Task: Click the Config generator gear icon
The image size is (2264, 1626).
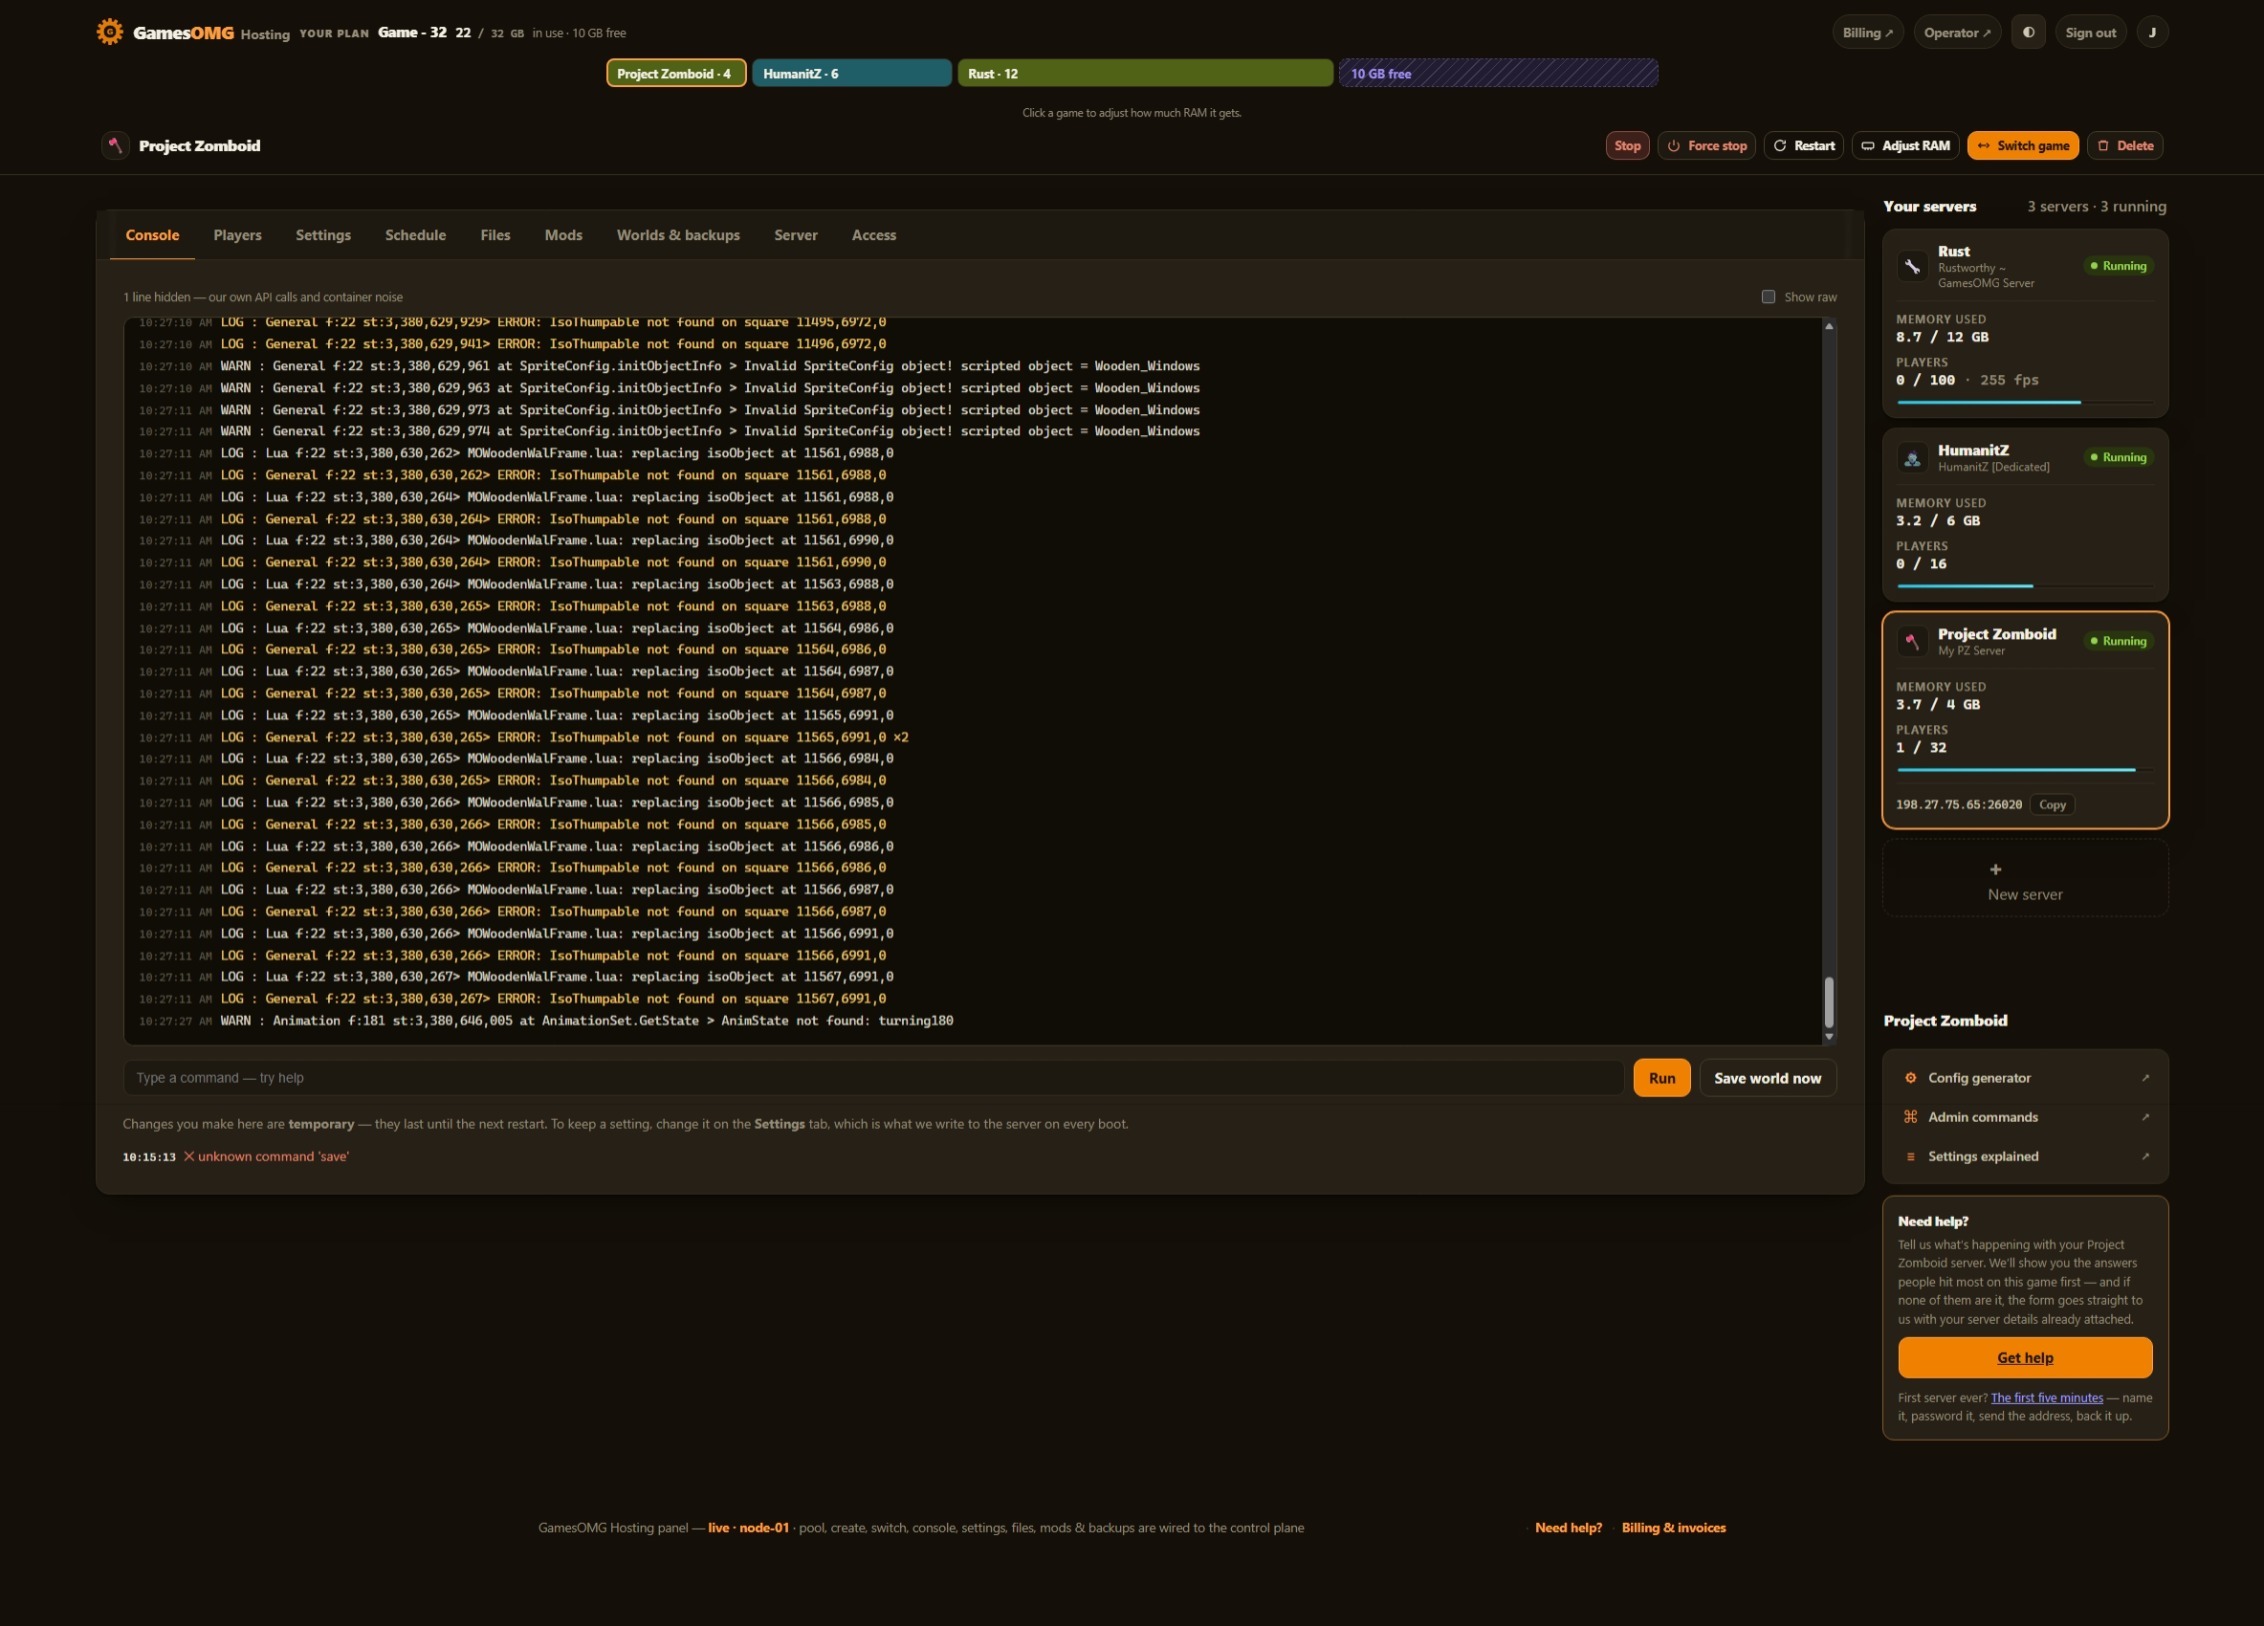Action: click(1910, 1078)
